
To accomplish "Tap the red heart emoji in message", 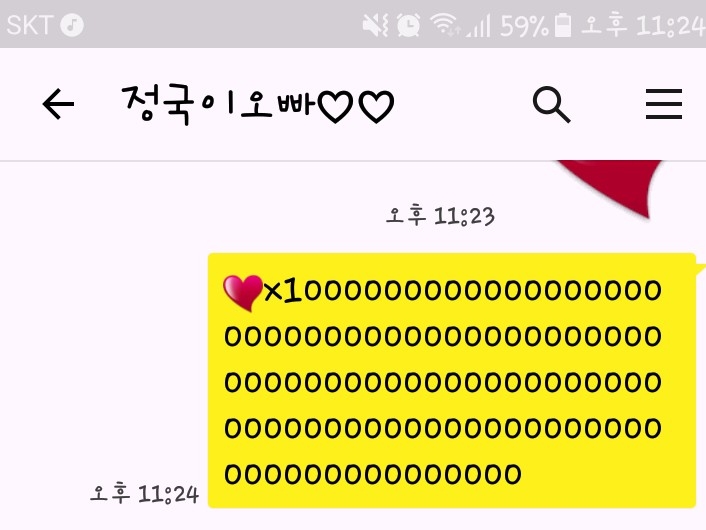I will point(243,293).
